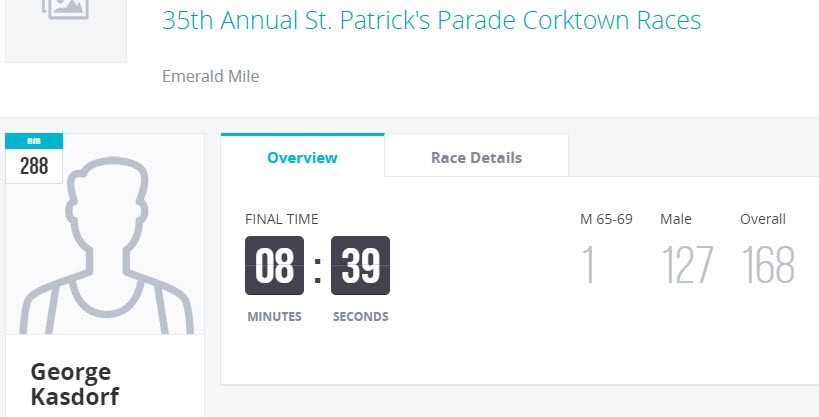This screenshot has width=819, height=417.
Task: Open the 35th Annual St. Patrick's Parade link
Action: coord(431,21)
